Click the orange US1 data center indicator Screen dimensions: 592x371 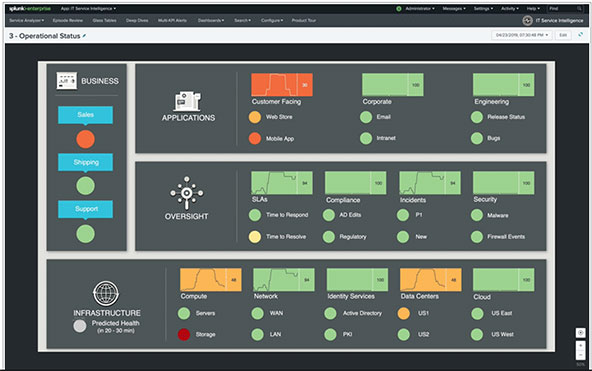click(x=404, y=313)
